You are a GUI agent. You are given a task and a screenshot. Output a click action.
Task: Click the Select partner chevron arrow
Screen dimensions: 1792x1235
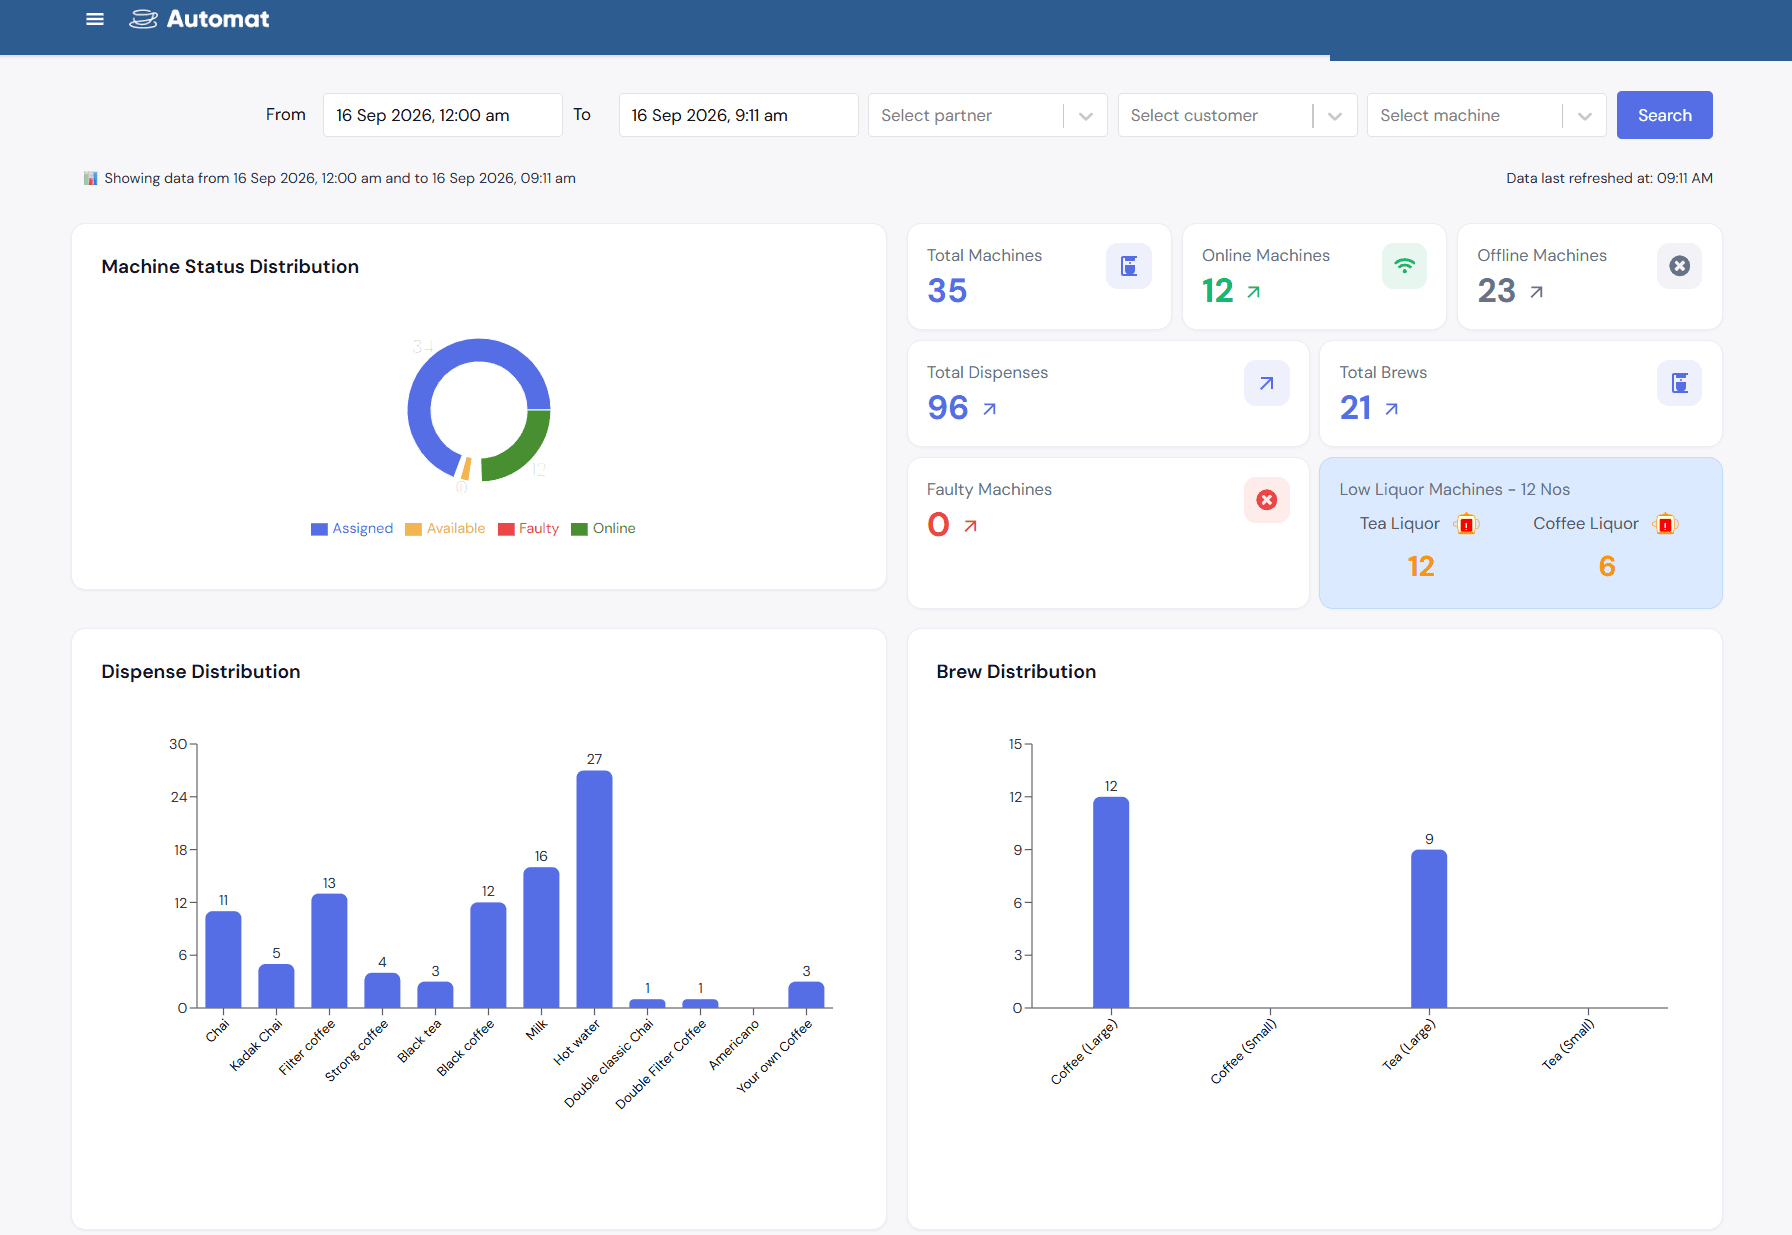coord(1085,116)
